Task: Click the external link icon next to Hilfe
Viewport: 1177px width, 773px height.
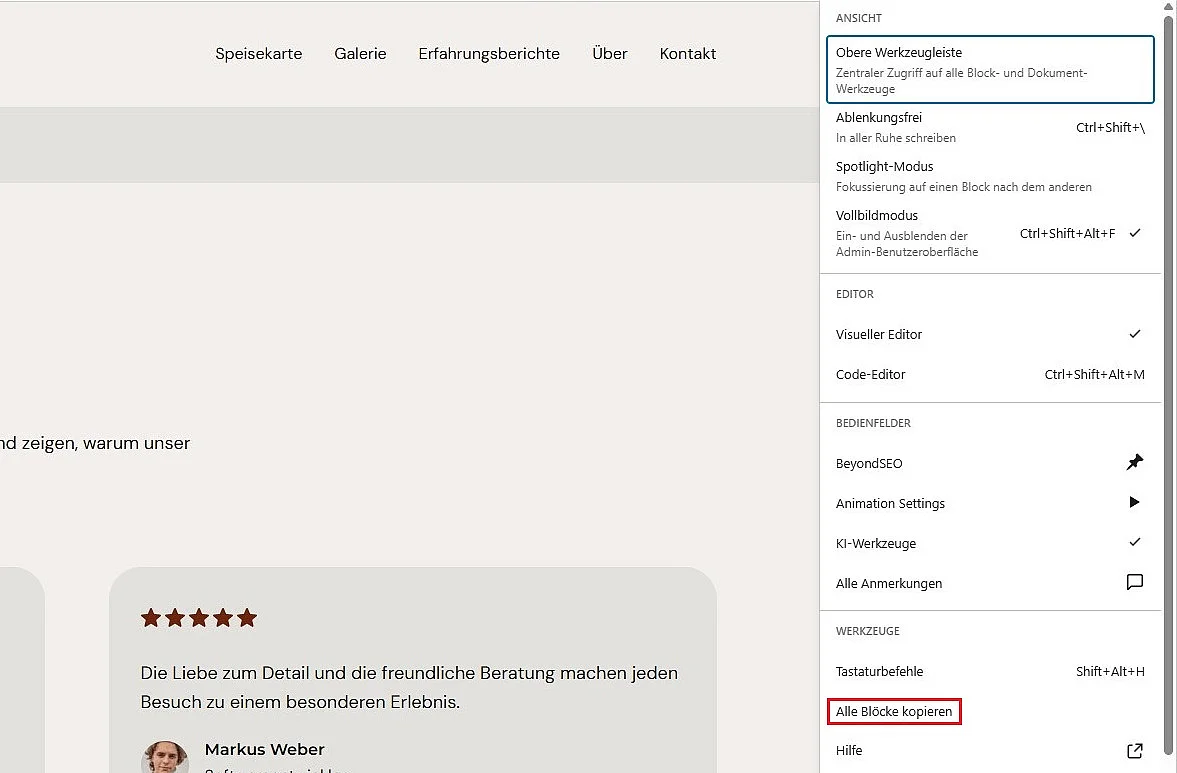Action: [1135, 750]
